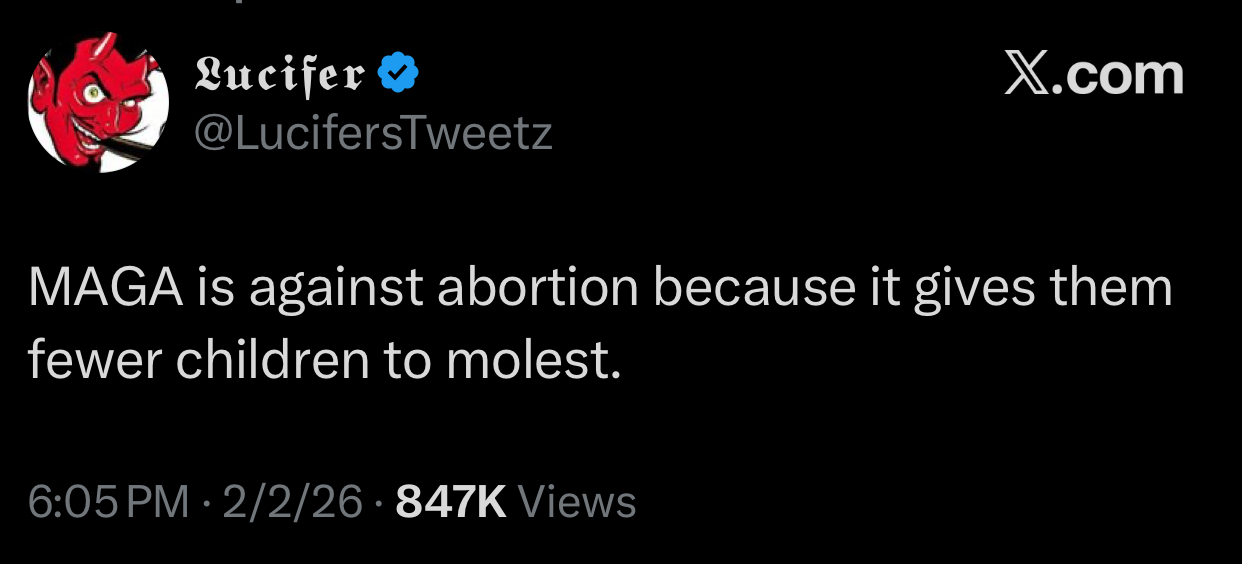Click the X logo in the watermark
1242x564 pixels.
click(x=1026, y=76)
